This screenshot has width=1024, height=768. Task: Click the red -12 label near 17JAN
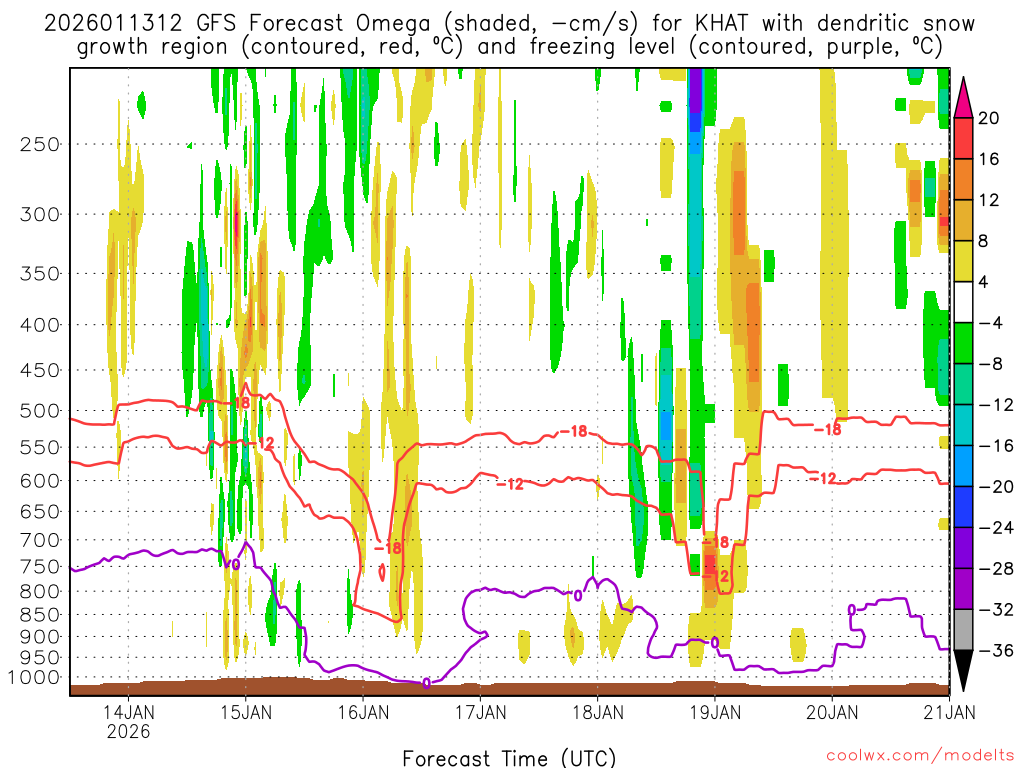[510, 484]
